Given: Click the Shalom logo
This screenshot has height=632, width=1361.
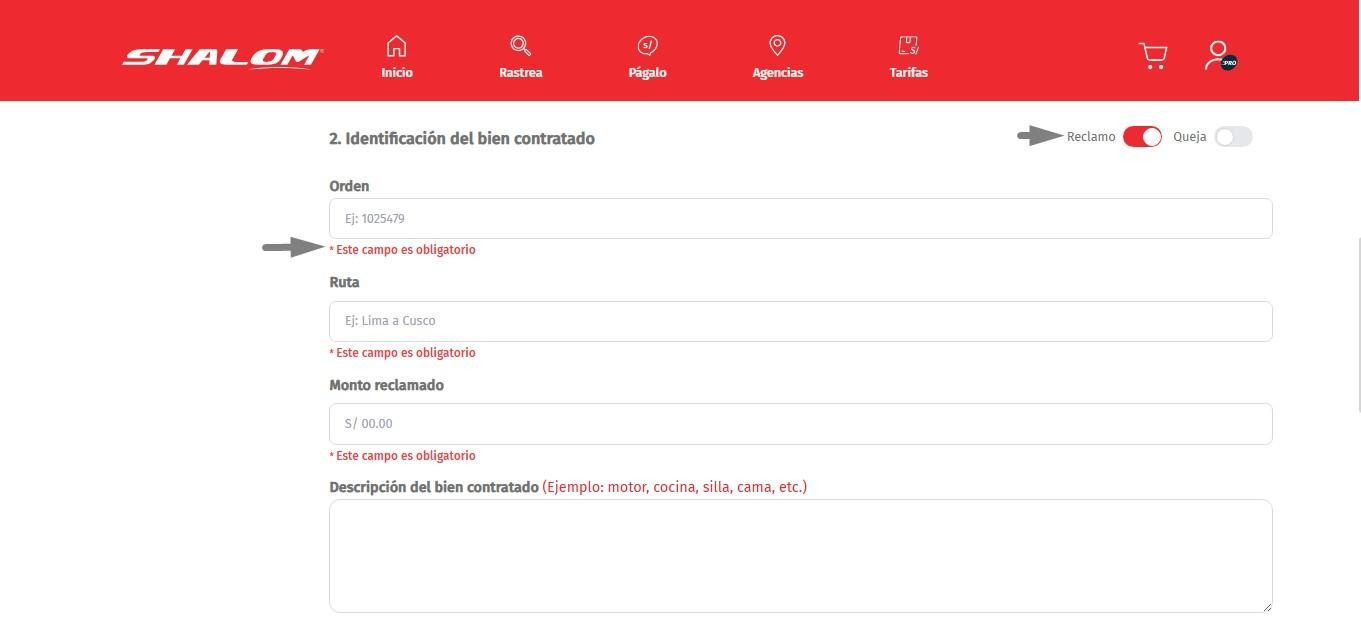Looking at the screenshot, I should click(222, 57).
